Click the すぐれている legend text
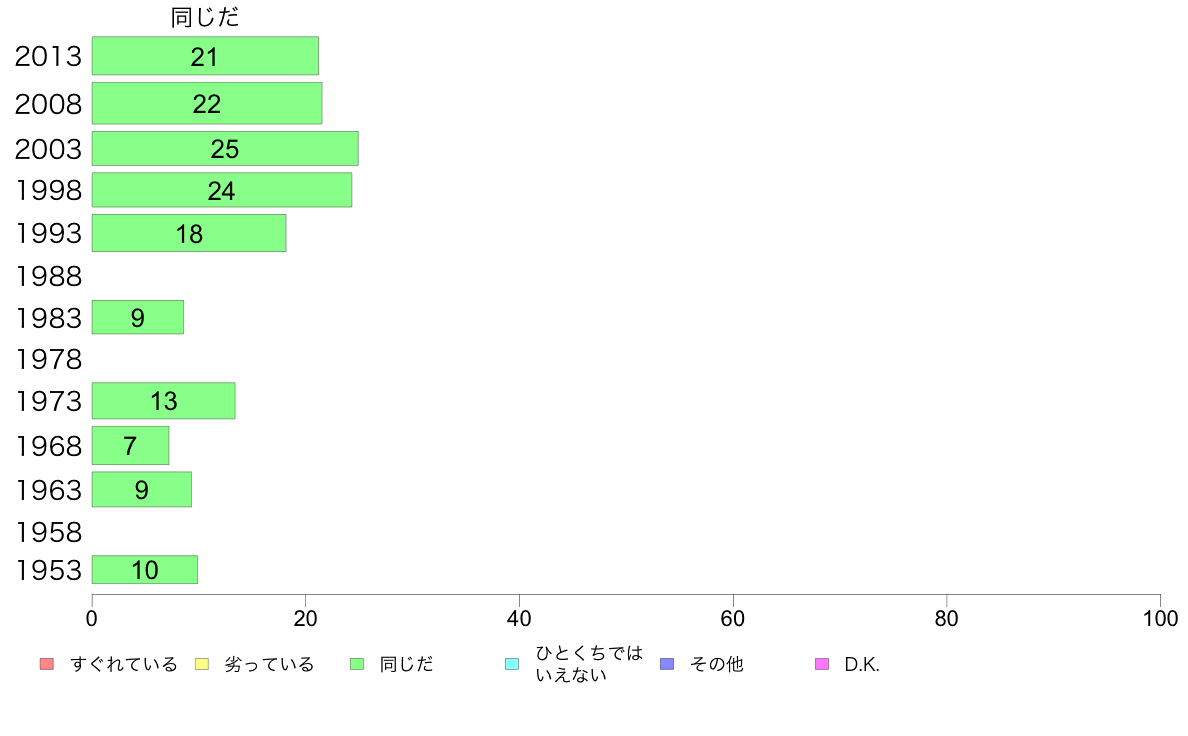The width and height of the screenshot is (1188, 736). [124, 665]
